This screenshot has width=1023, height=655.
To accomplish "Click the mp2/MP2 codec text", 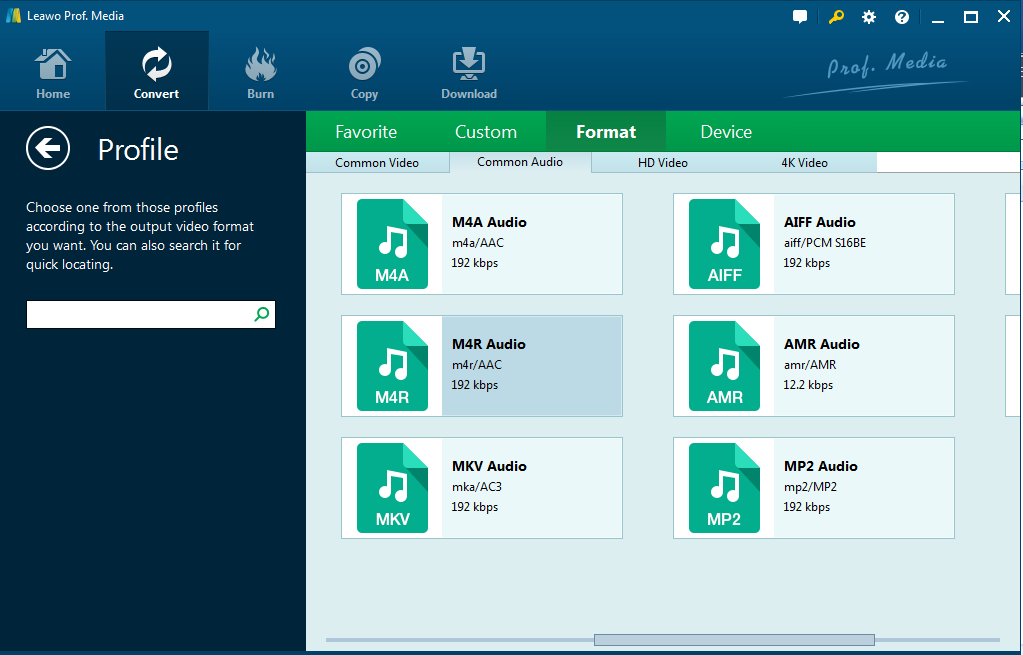I will tap(810, 487).
